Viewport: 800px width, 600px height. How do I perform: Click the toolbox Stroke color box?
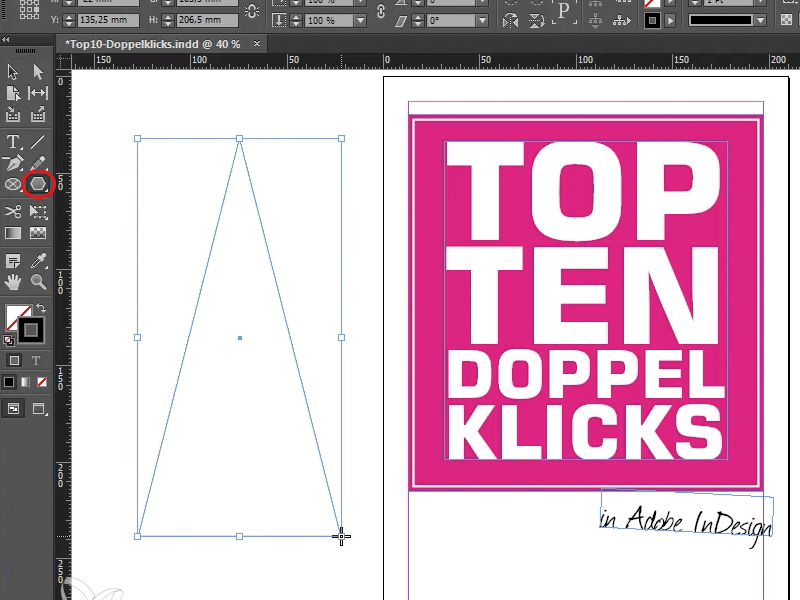pos(31,330)
